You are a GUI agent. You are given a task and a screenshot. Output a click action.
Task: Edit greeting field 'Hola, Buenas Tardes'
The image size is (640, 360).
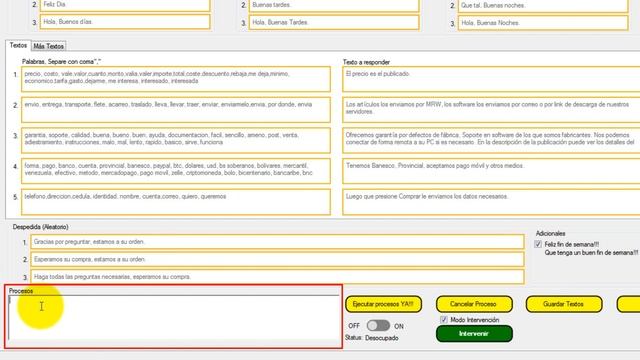tap(334, 22)
